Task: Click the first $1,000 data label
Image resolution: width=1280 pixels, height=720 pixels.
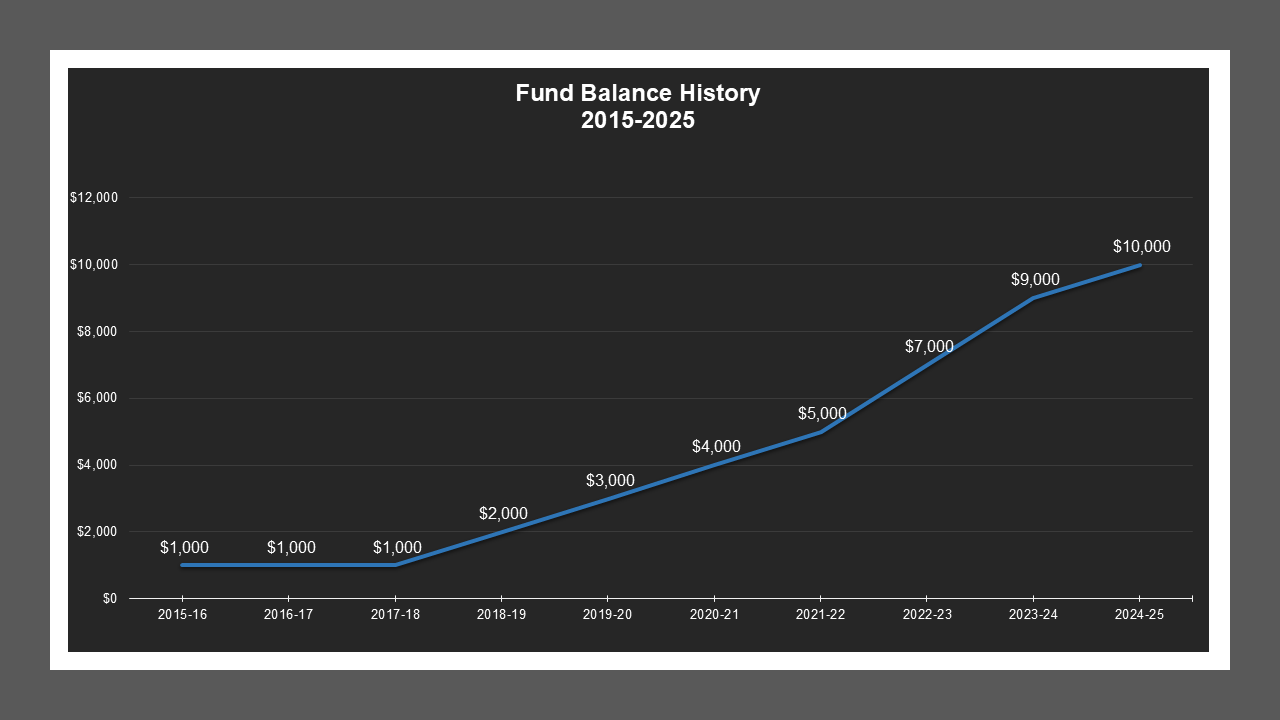Action: [x=185, y=547]
